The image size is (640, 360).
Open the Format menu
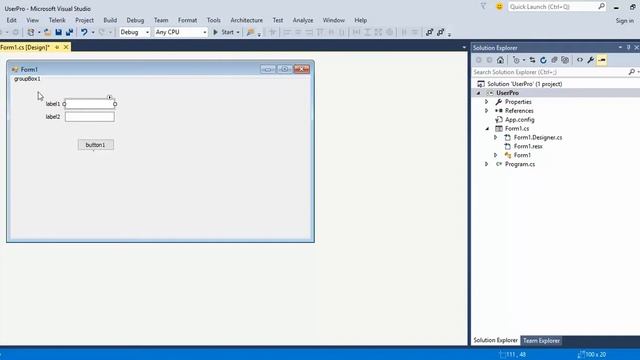coord(187,20)
